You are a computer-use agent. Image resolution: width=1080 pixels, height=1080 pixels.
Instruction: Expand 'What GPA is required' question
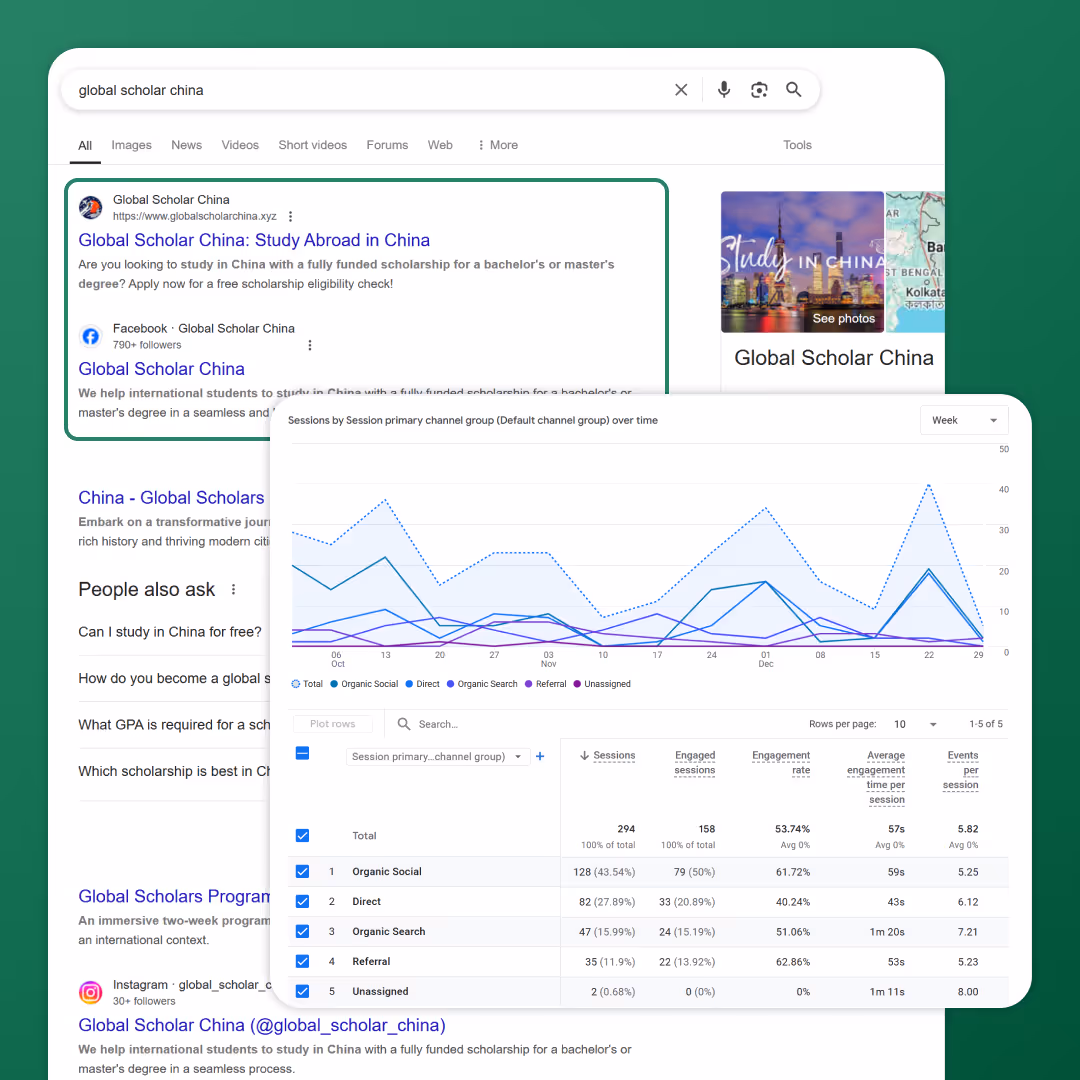pyautogui.click(x=174, y=725)
